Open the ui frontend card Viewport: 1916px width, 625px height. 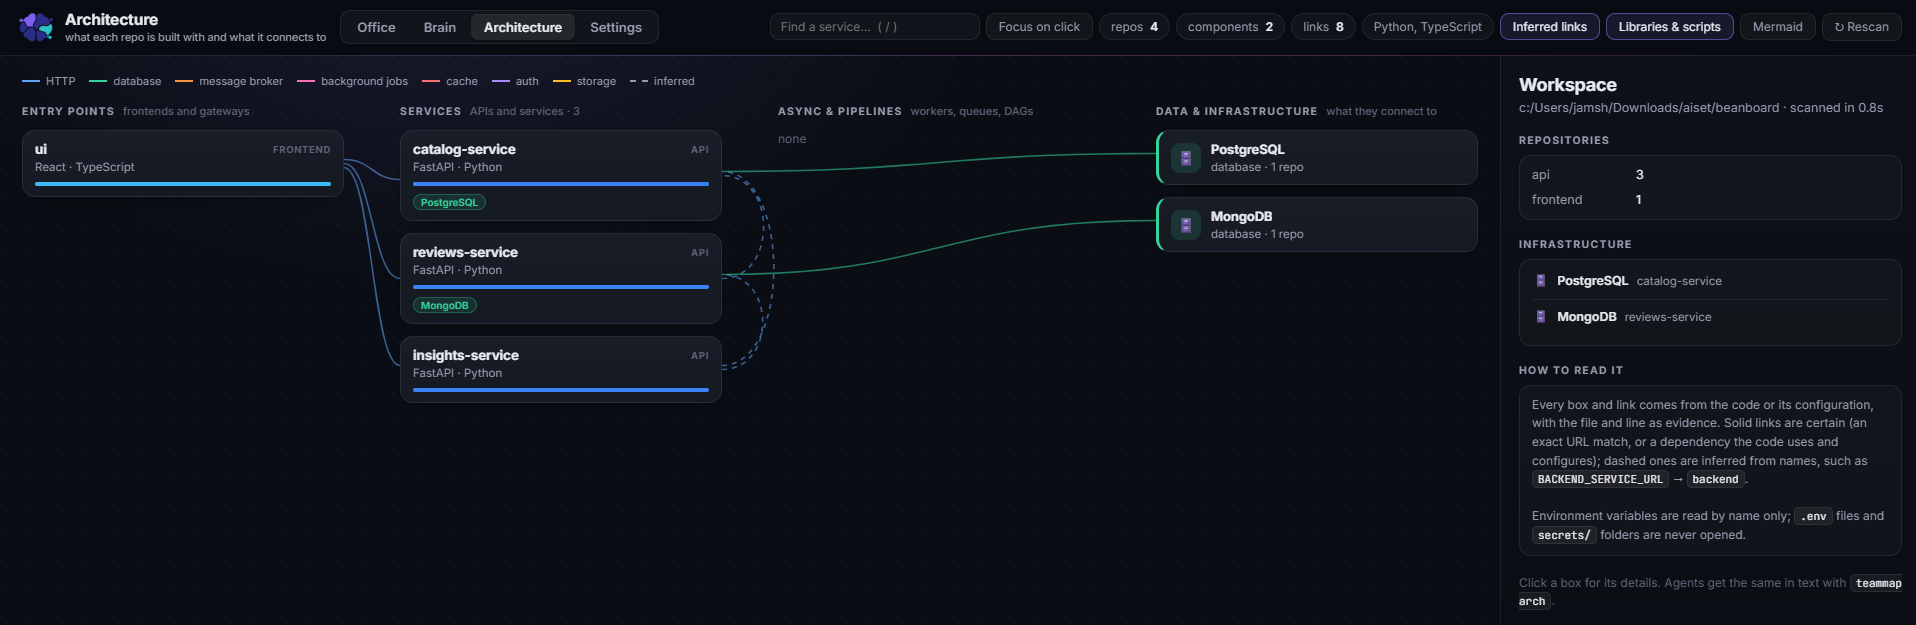tap(183, 163)
